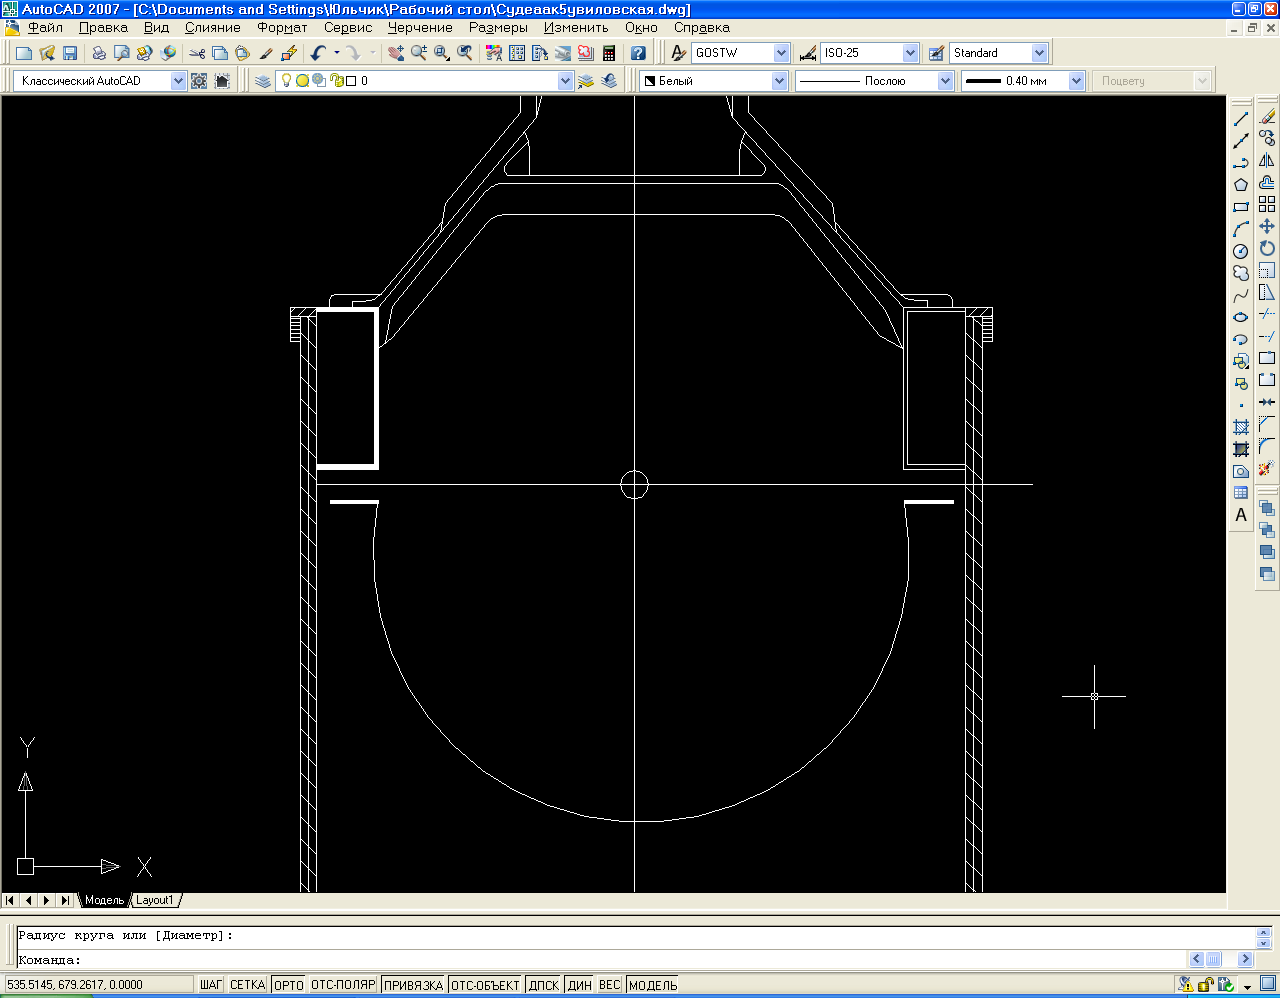Image resolution: width=1280 pixels, height=998 pixels.
Task: Open the 0.40 мм lineweight dropdown
Action: click(1076, 81)
